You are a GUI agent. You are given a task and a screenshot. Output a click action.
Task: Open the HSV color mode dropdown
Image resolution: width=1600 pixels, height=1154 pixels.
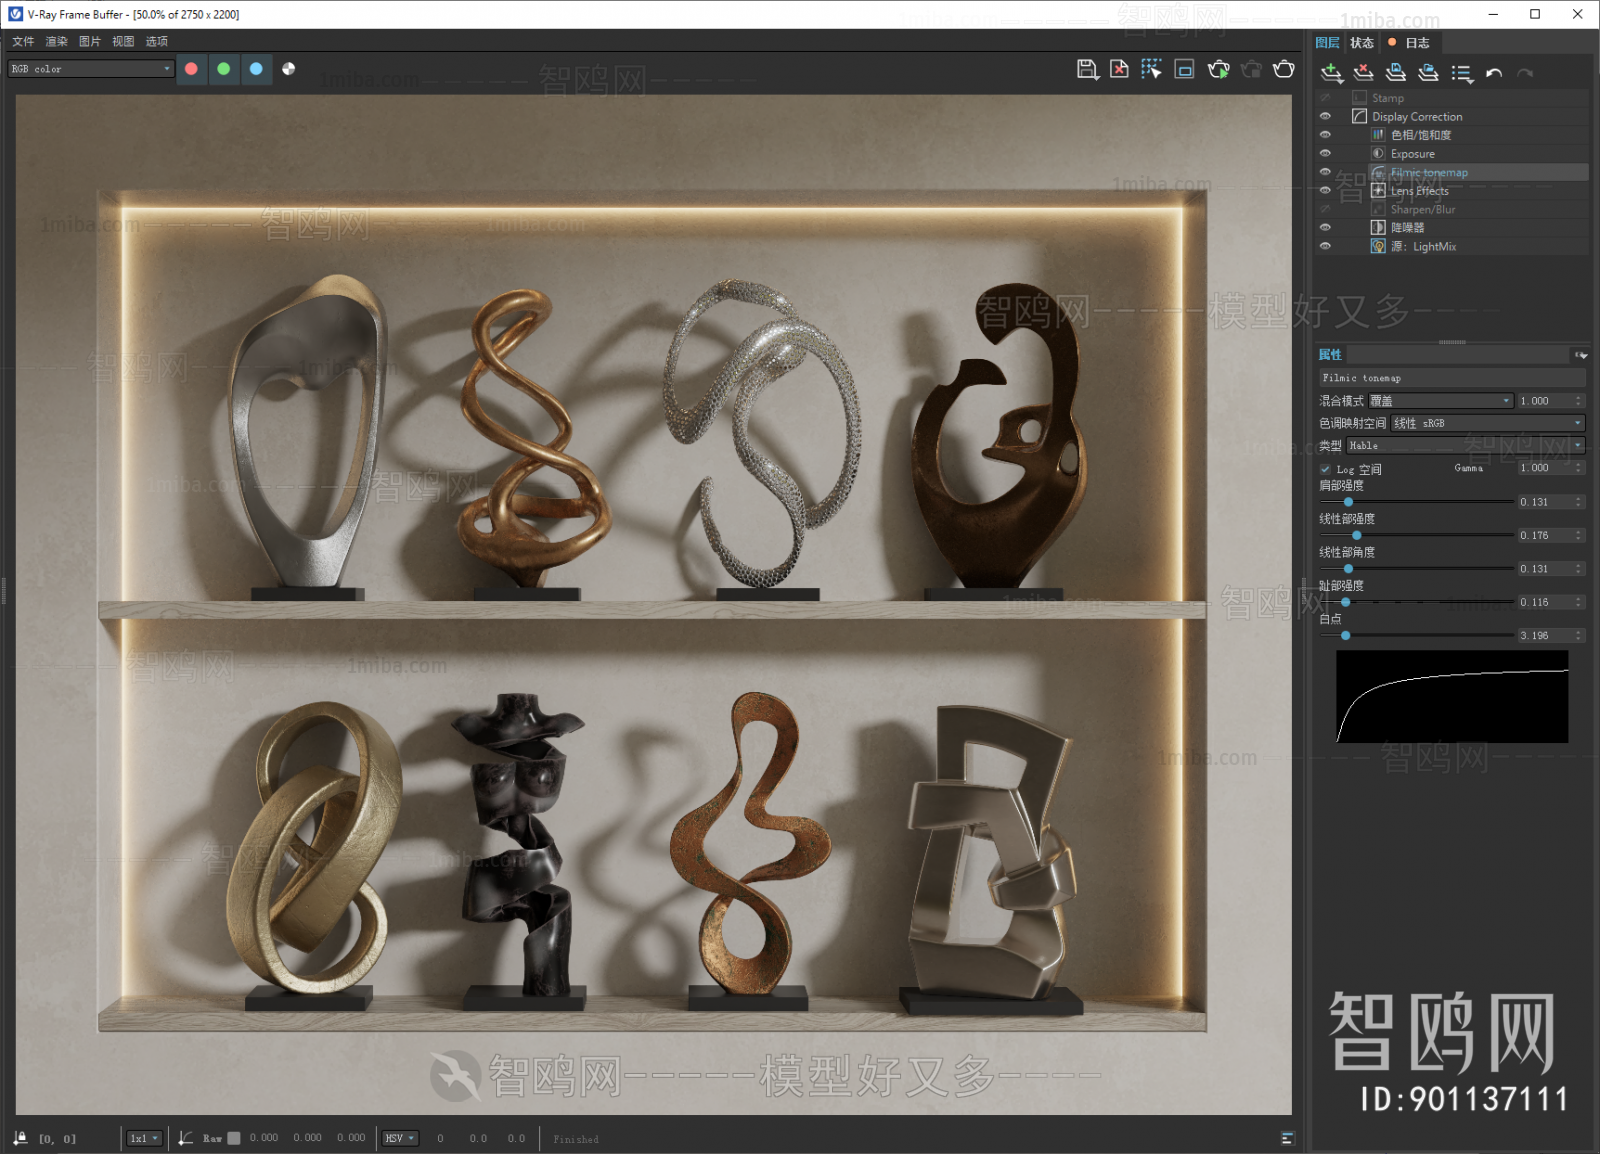coord(400,1138)
